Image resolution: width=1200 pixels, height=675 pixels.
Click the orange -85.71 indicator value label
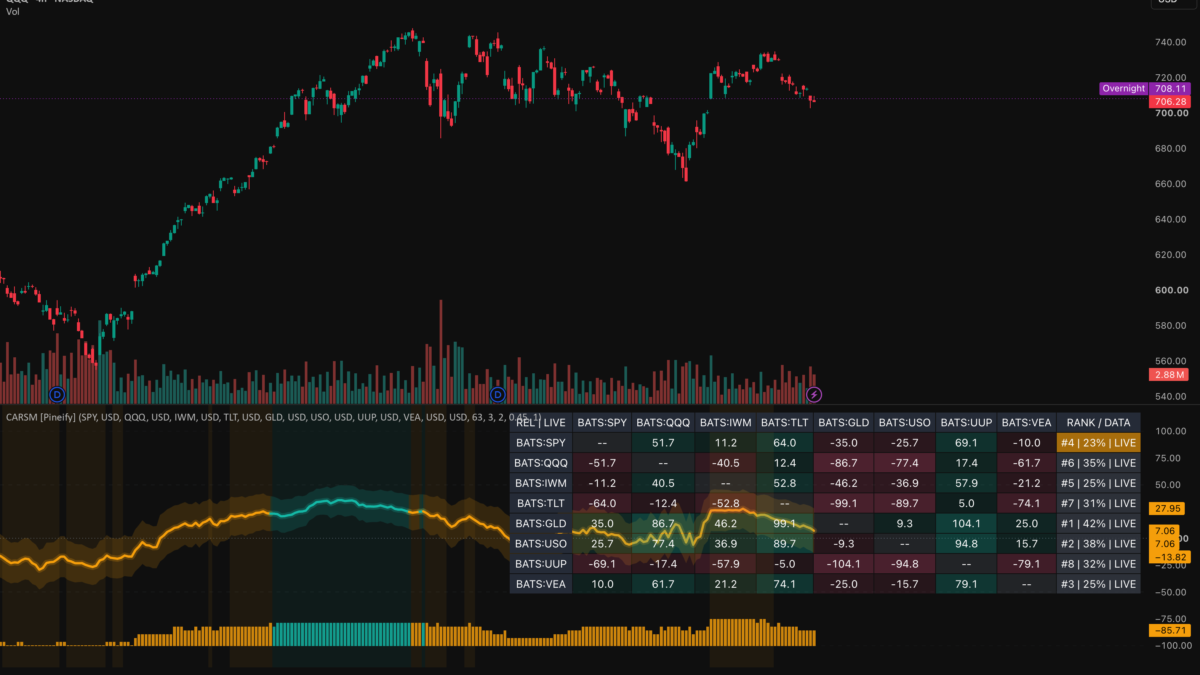(x=1169, y=631)
